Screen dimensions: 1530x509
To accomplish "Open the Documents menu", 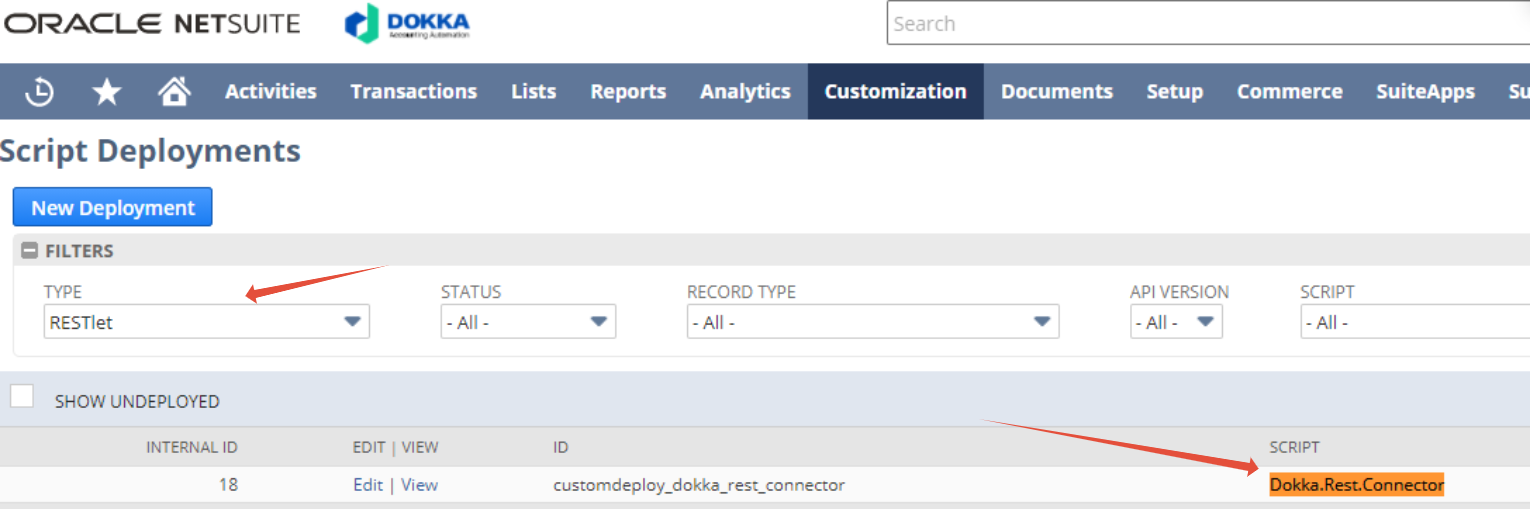I will pyautogui.click(x=1057, y=91).
